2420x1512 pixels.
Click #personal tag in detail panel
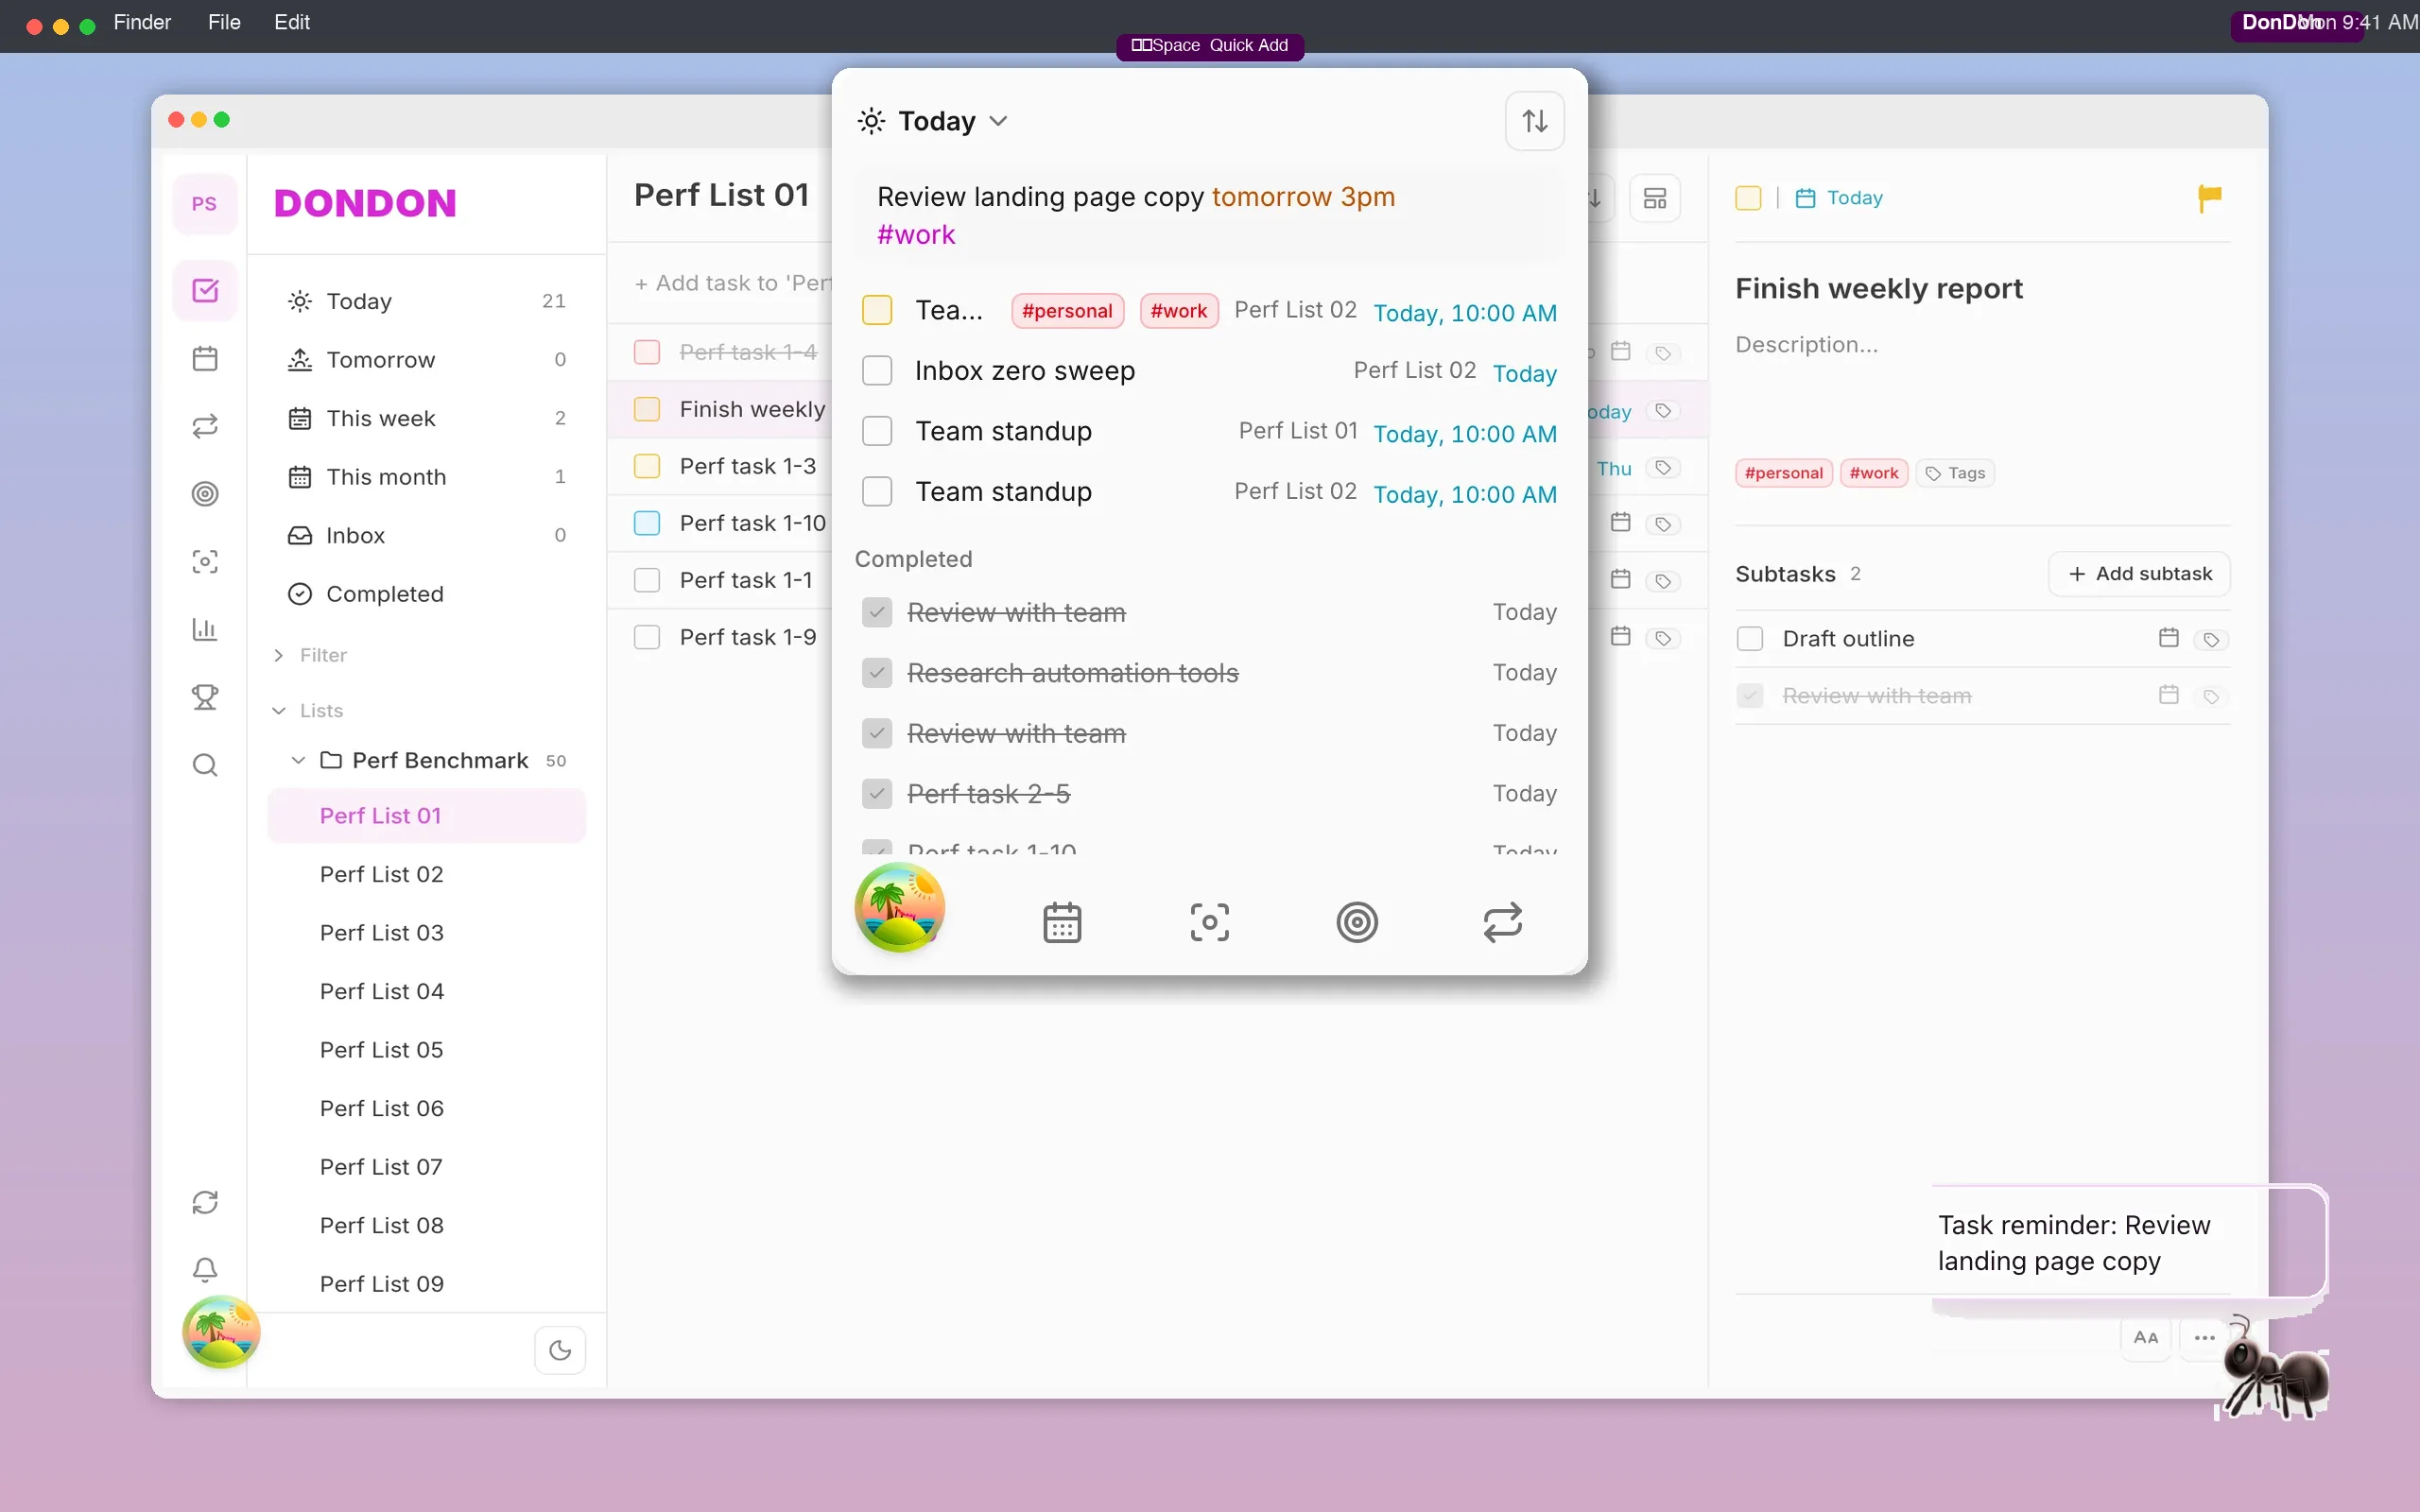pos(1784,473)
